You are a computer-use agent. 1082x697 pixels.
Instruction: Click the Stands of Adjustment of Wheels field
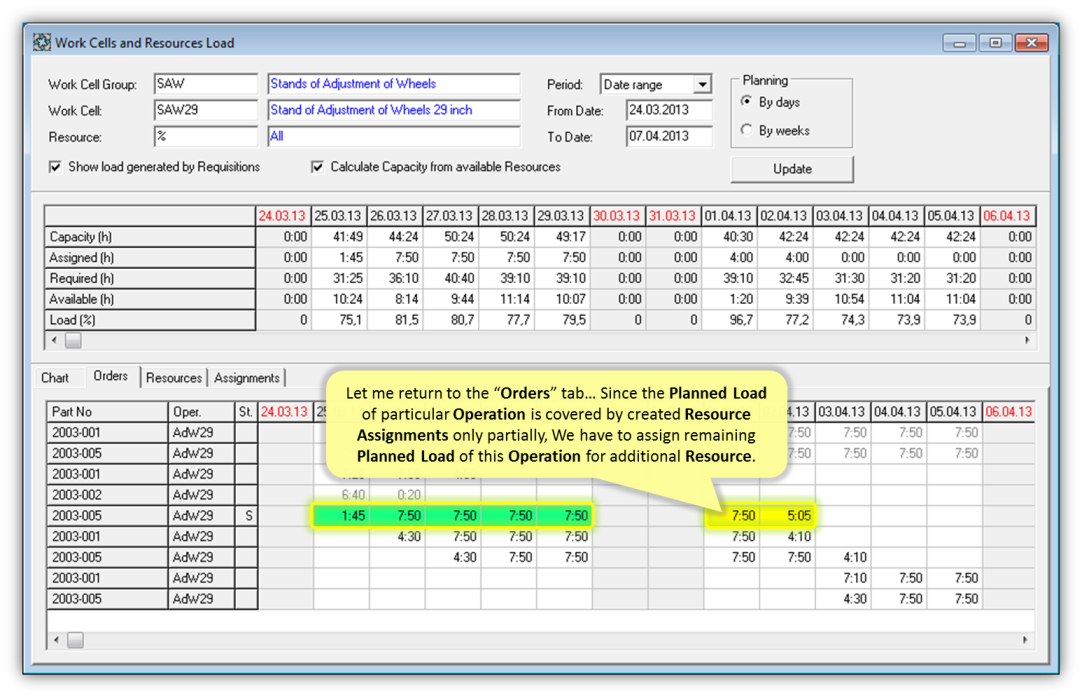pyautogui.click(x=394, y=84)
